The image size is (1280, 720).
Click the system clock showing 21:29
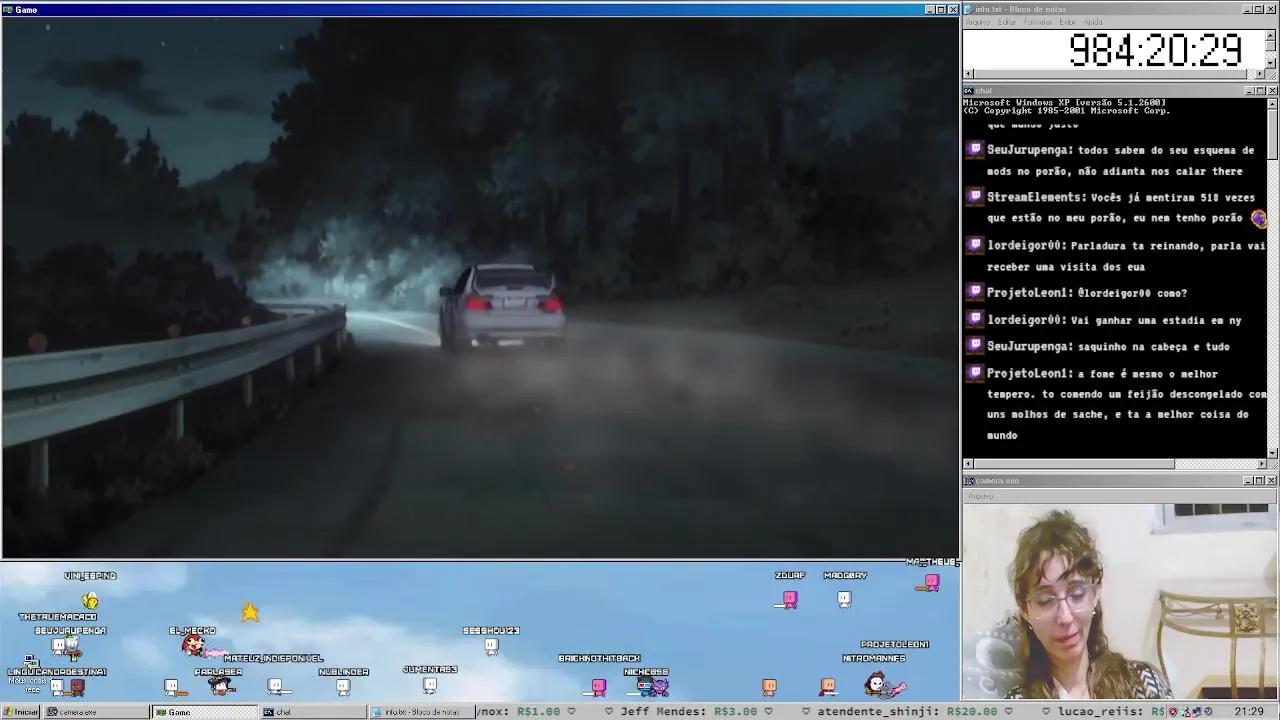(x=1248, y=712)
